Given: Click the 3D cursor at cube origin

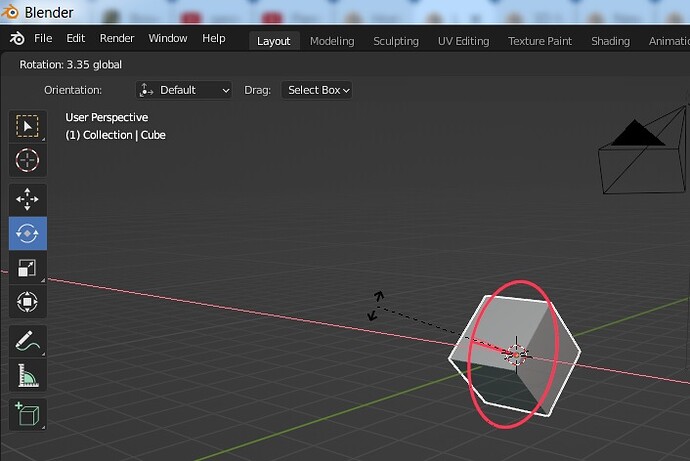Looking at the screenshot, I should click(x=516, y=354).
